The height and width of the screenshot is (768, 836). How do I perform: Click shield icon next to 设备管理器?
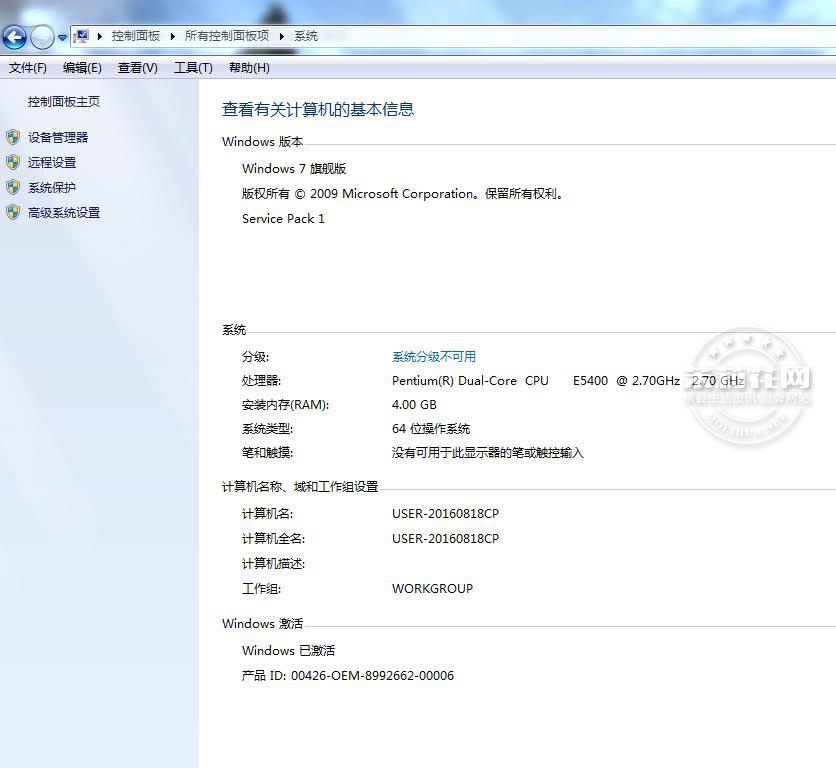13,138
